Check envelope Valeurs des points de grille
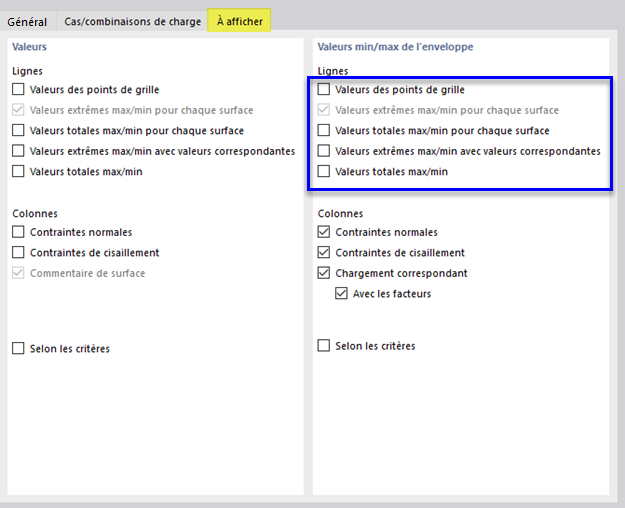The height and width of the screenshot is (508, 625). [x=324, y=89]
